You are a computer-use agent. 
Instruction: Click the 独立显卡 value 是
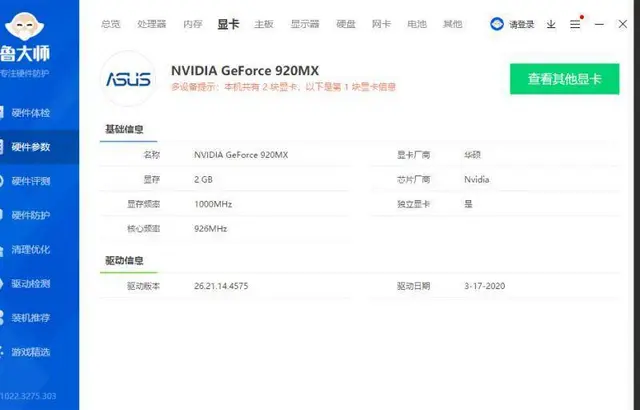click(x=468, y=204)
